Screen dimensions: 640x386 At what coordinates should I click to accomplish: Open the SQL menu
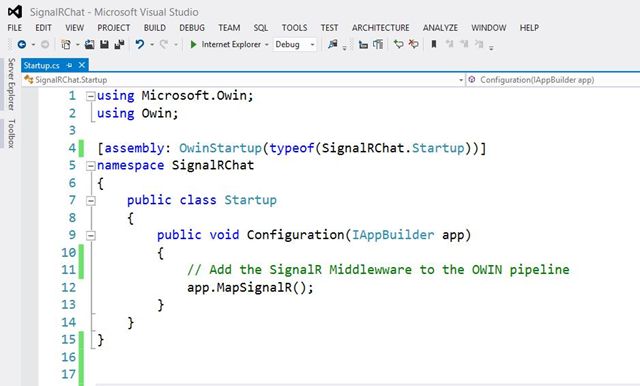click(x=260, y=28)
